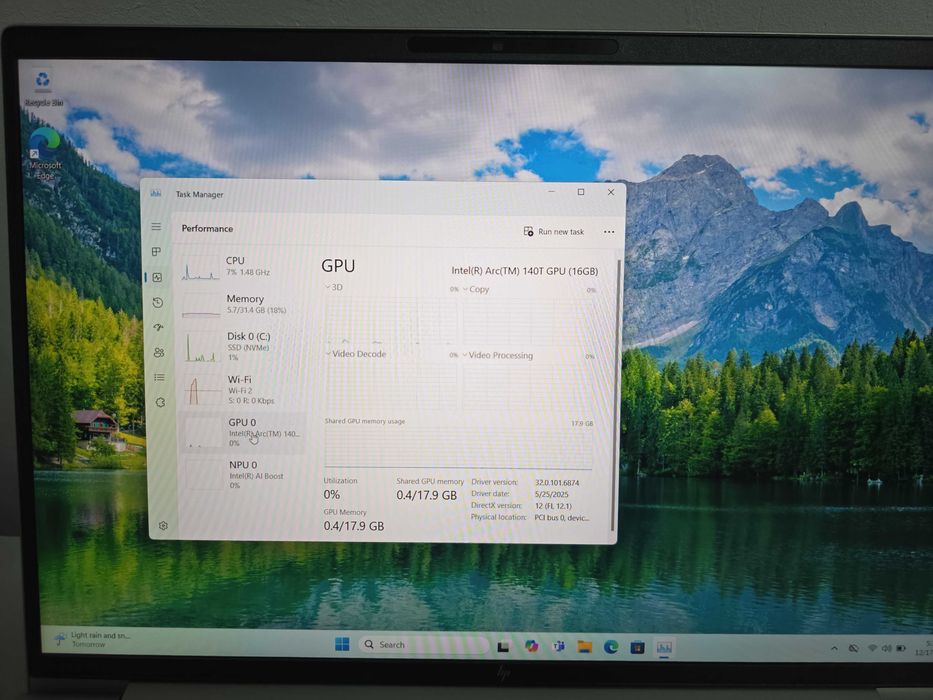The width and height of the screenshot is (933, 700).
Task: Open File Explorer from the taskbar
Action: pos(584,646)
